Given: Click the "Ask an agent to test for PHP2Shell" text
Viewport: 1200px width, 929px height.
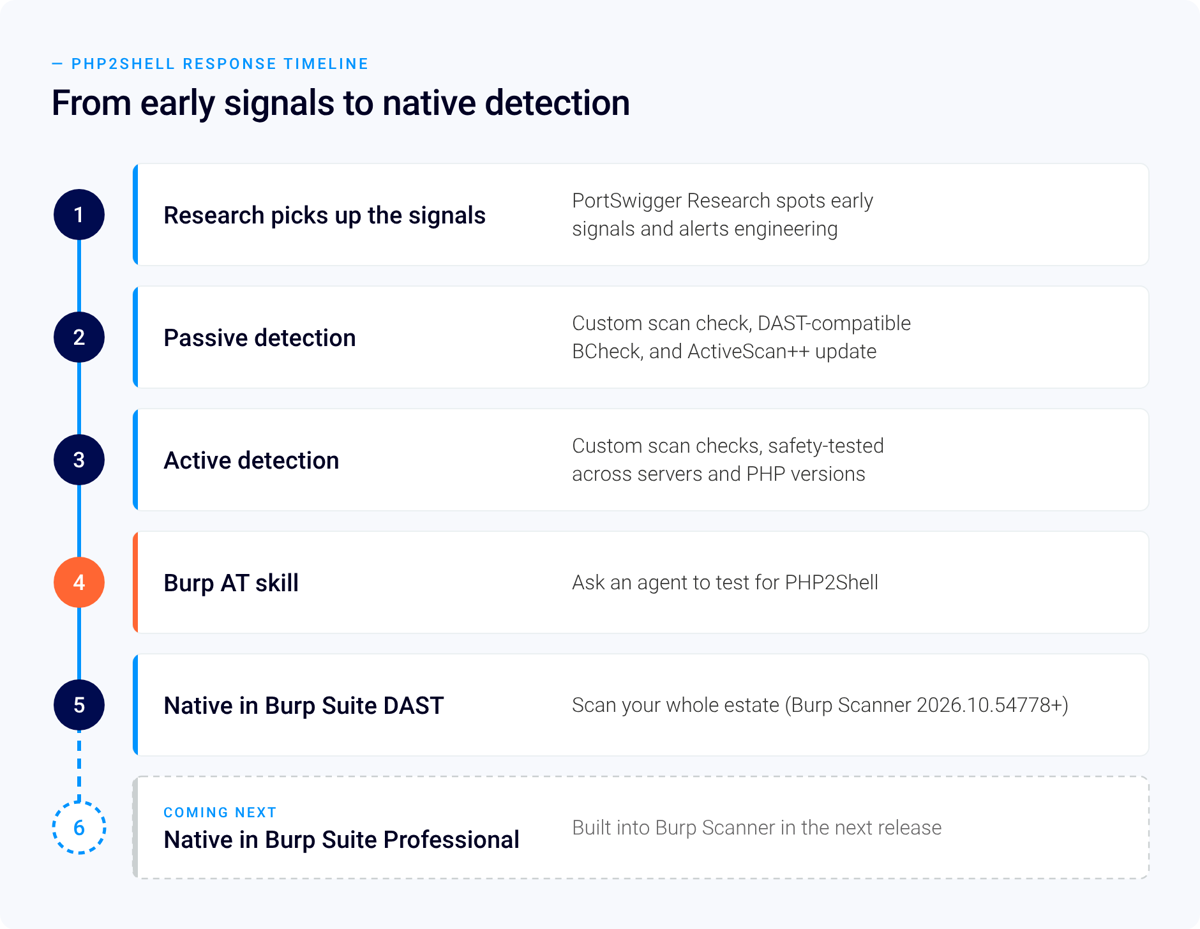Looking at the screenshot, I should coord(725,583).
